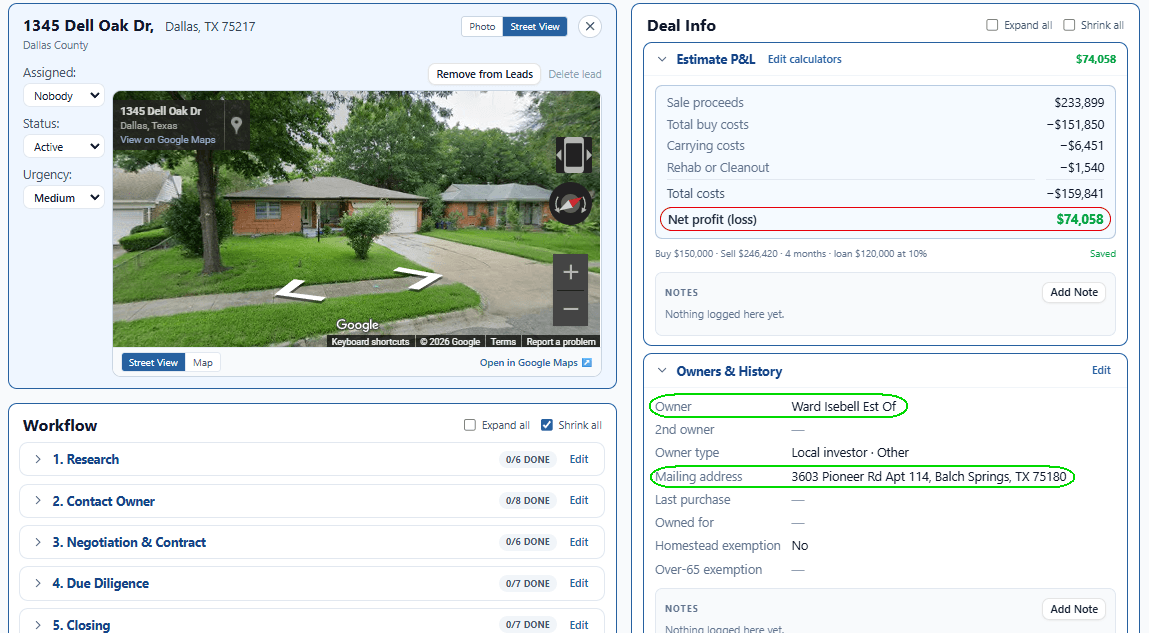Open Keyboard shortcuts in Street View footer
1149x633 pixels.
pyautogui.click(x=370, y=341)
